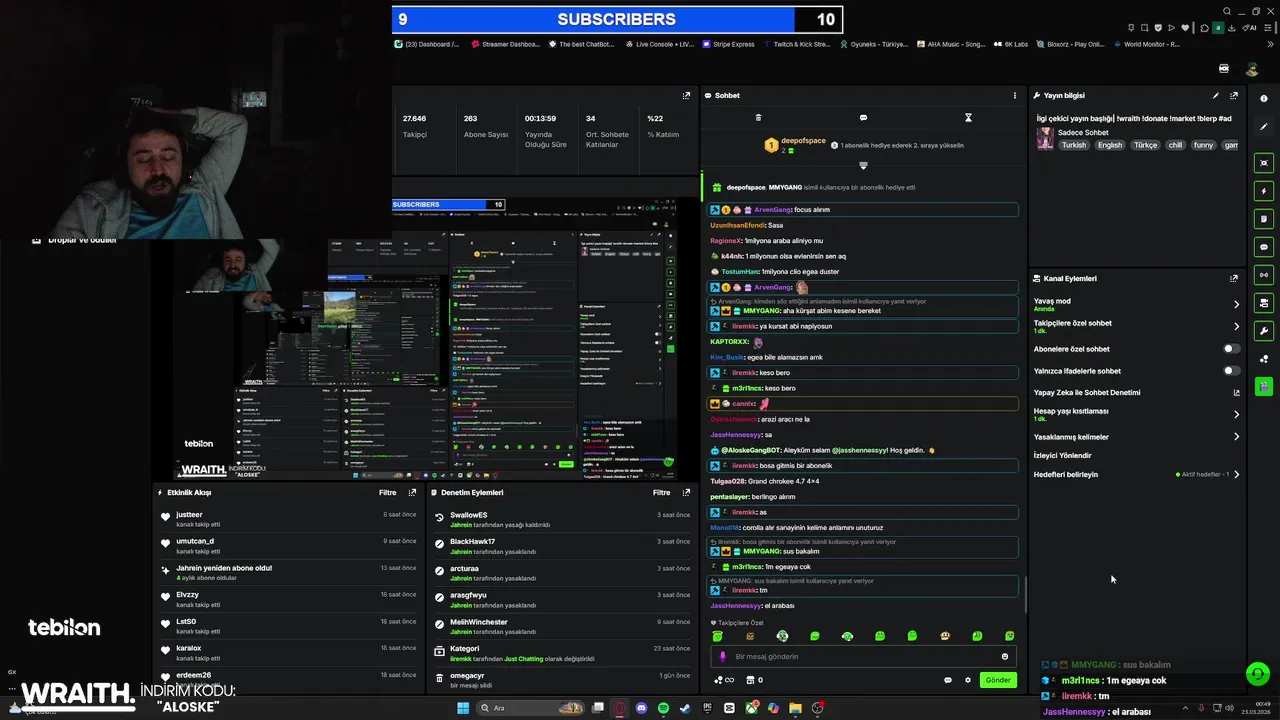The width and height of the screenshot is (1280, 720).
Task: Click the focus-frame sidebar button
Action: click(1264, 163)
